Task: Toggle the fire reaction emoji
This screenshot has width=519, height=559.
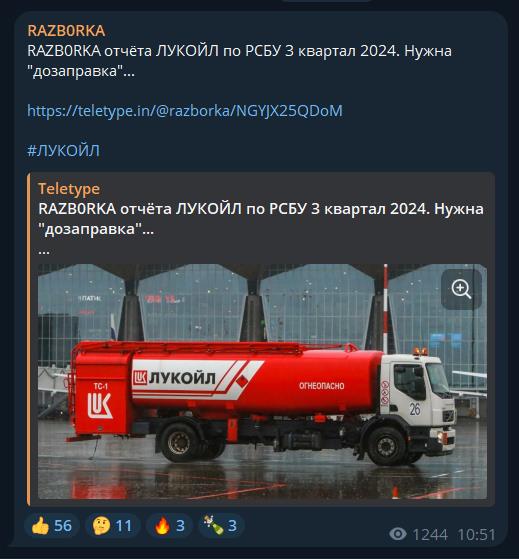Action: [x=162, y=525]
